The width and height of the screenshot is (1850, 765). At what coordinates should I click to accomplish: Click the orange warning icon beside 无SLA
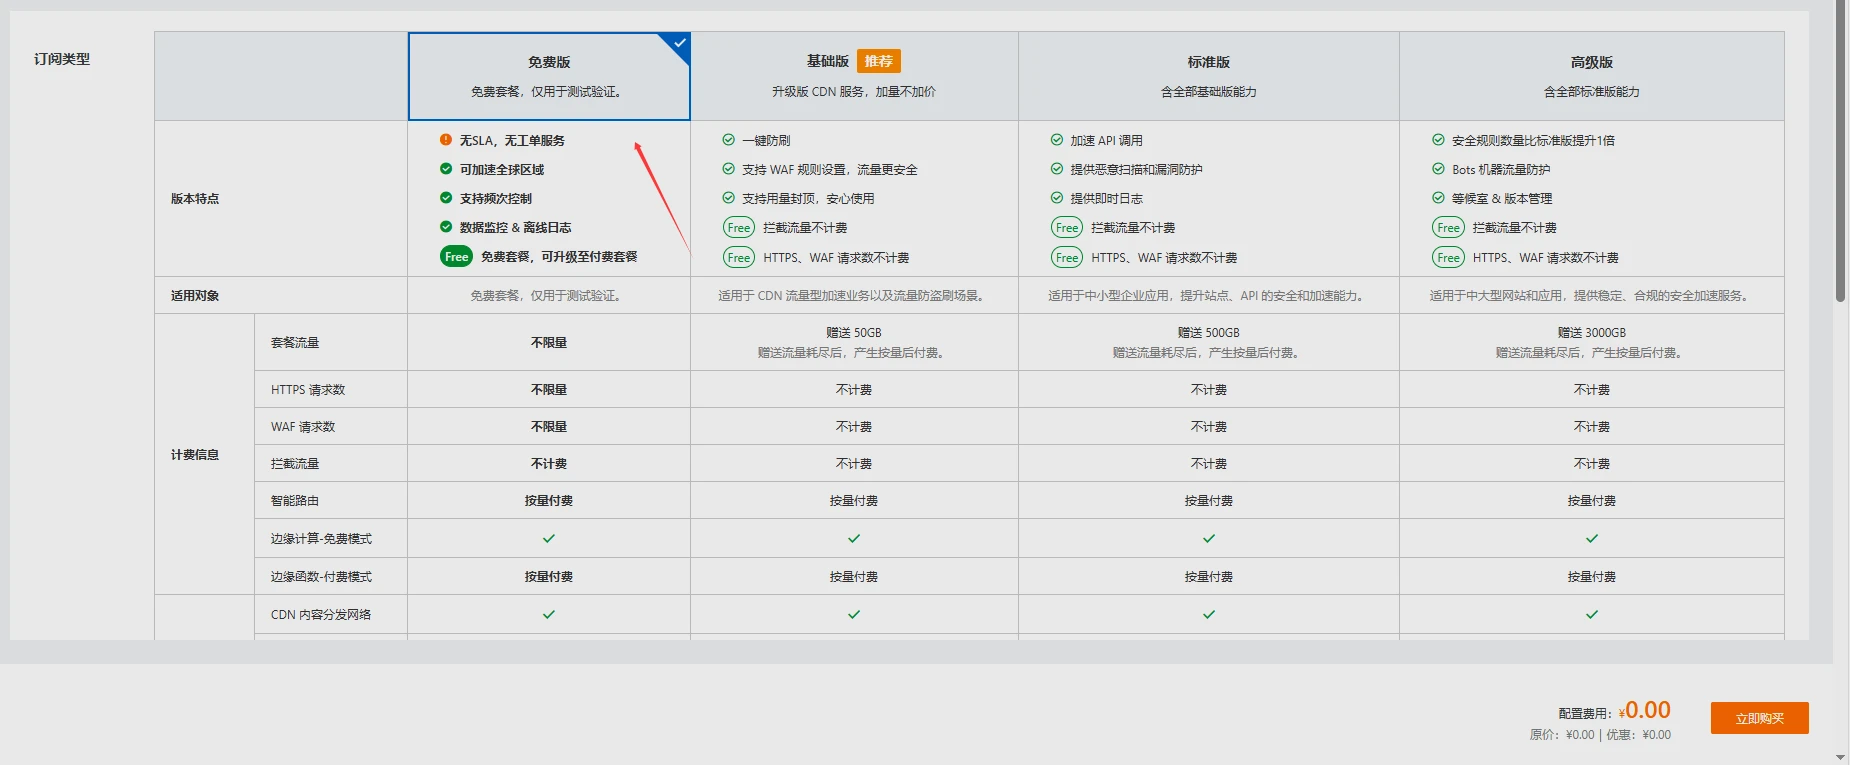point(446,140)
